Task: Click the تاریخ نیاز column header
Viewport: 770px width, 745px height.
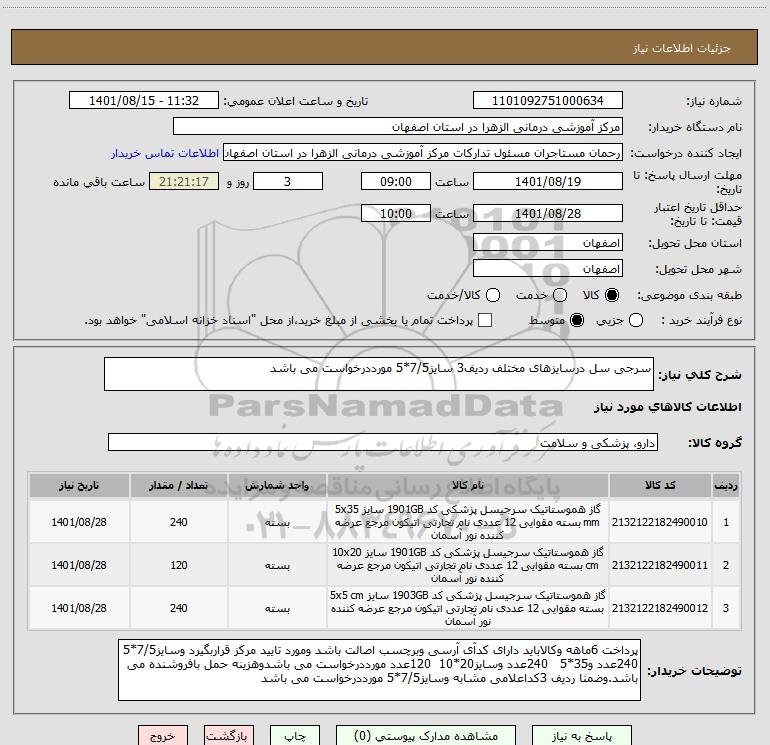Action: coord(79,485)
